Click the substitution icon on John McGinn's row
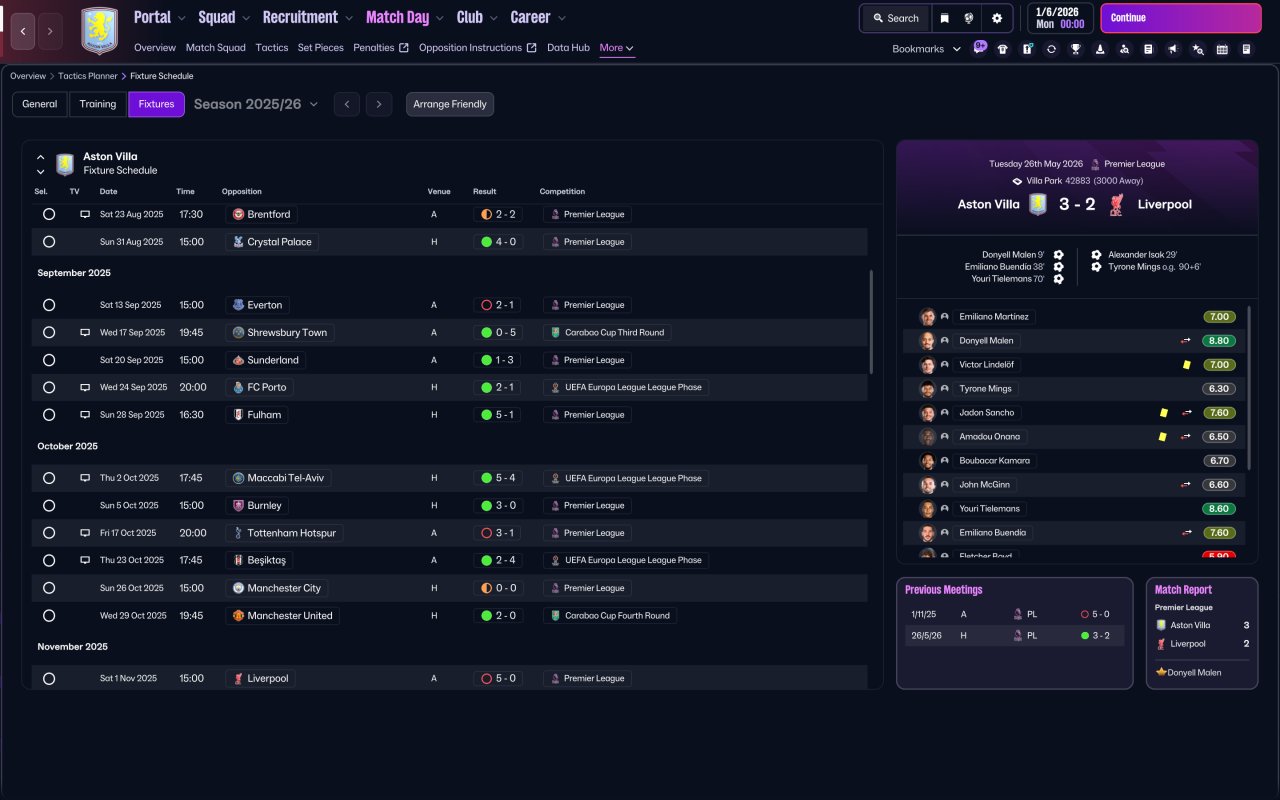This screenshot has width=1280, height=800. pyautogui.click(x=1186, y=485)
